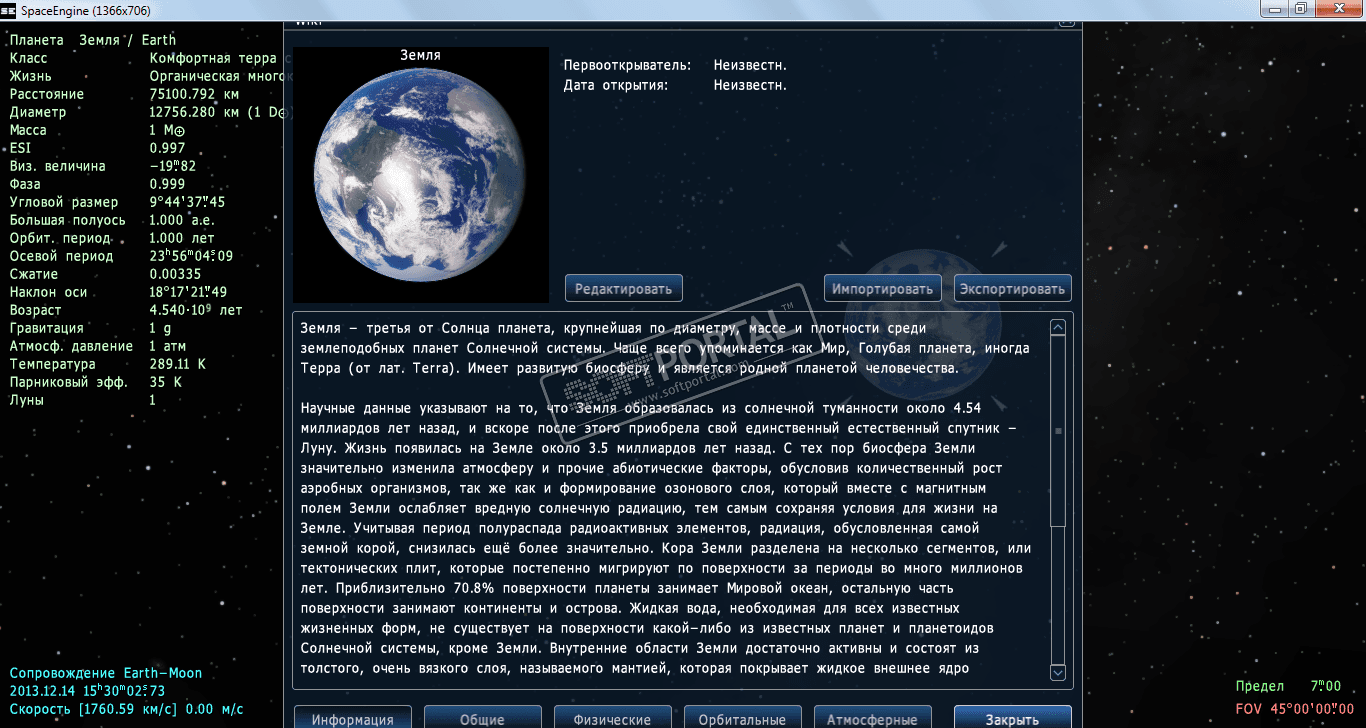Click the wiki text scrollbar down arrow
1366x728 pixels.
click(x=1058, y=674)
